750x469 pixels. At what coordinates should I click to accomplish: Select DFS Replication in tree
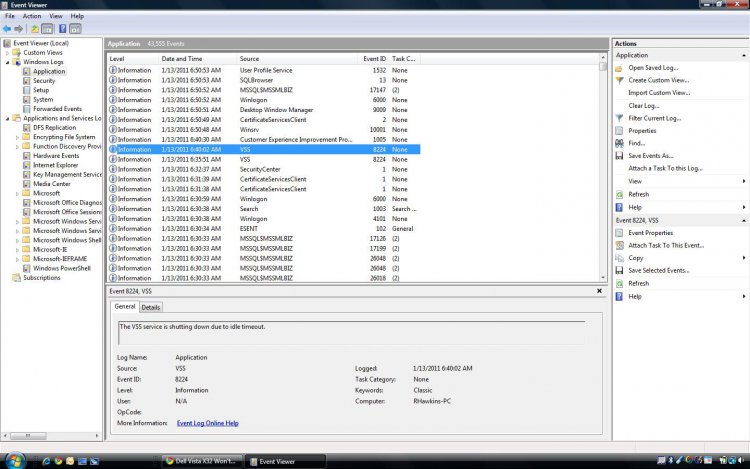click(x=55, y=128)
